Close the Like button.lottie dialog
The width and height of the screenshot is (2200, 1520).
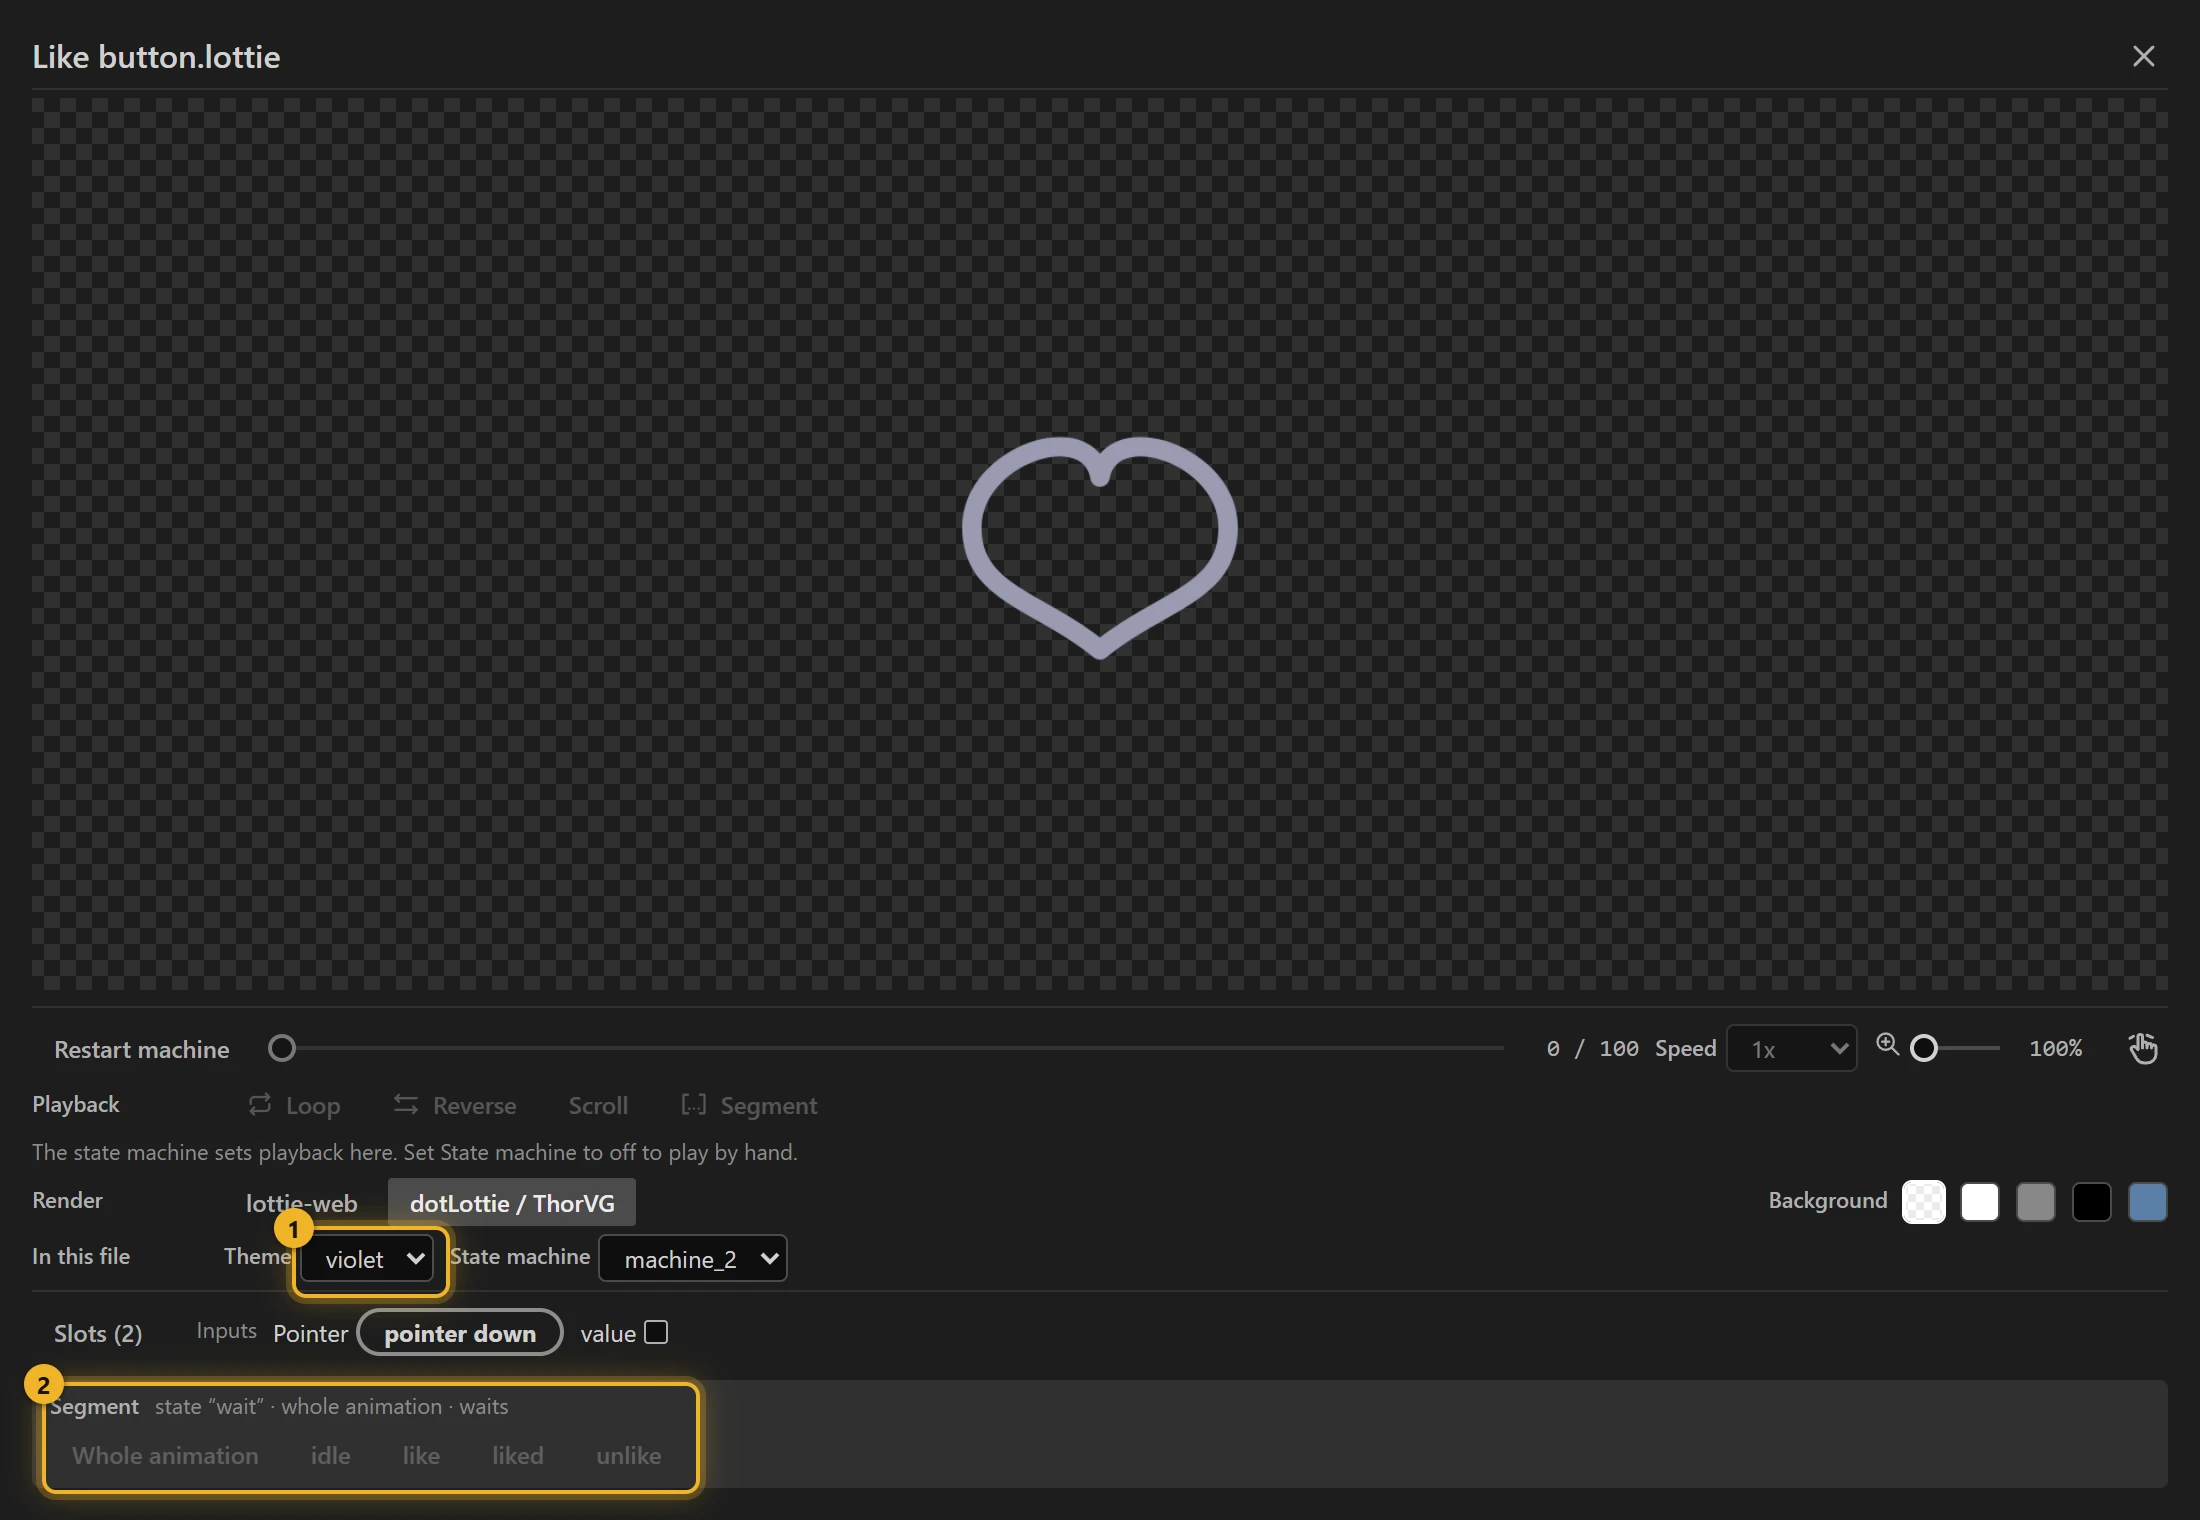tap(2143, 56)
